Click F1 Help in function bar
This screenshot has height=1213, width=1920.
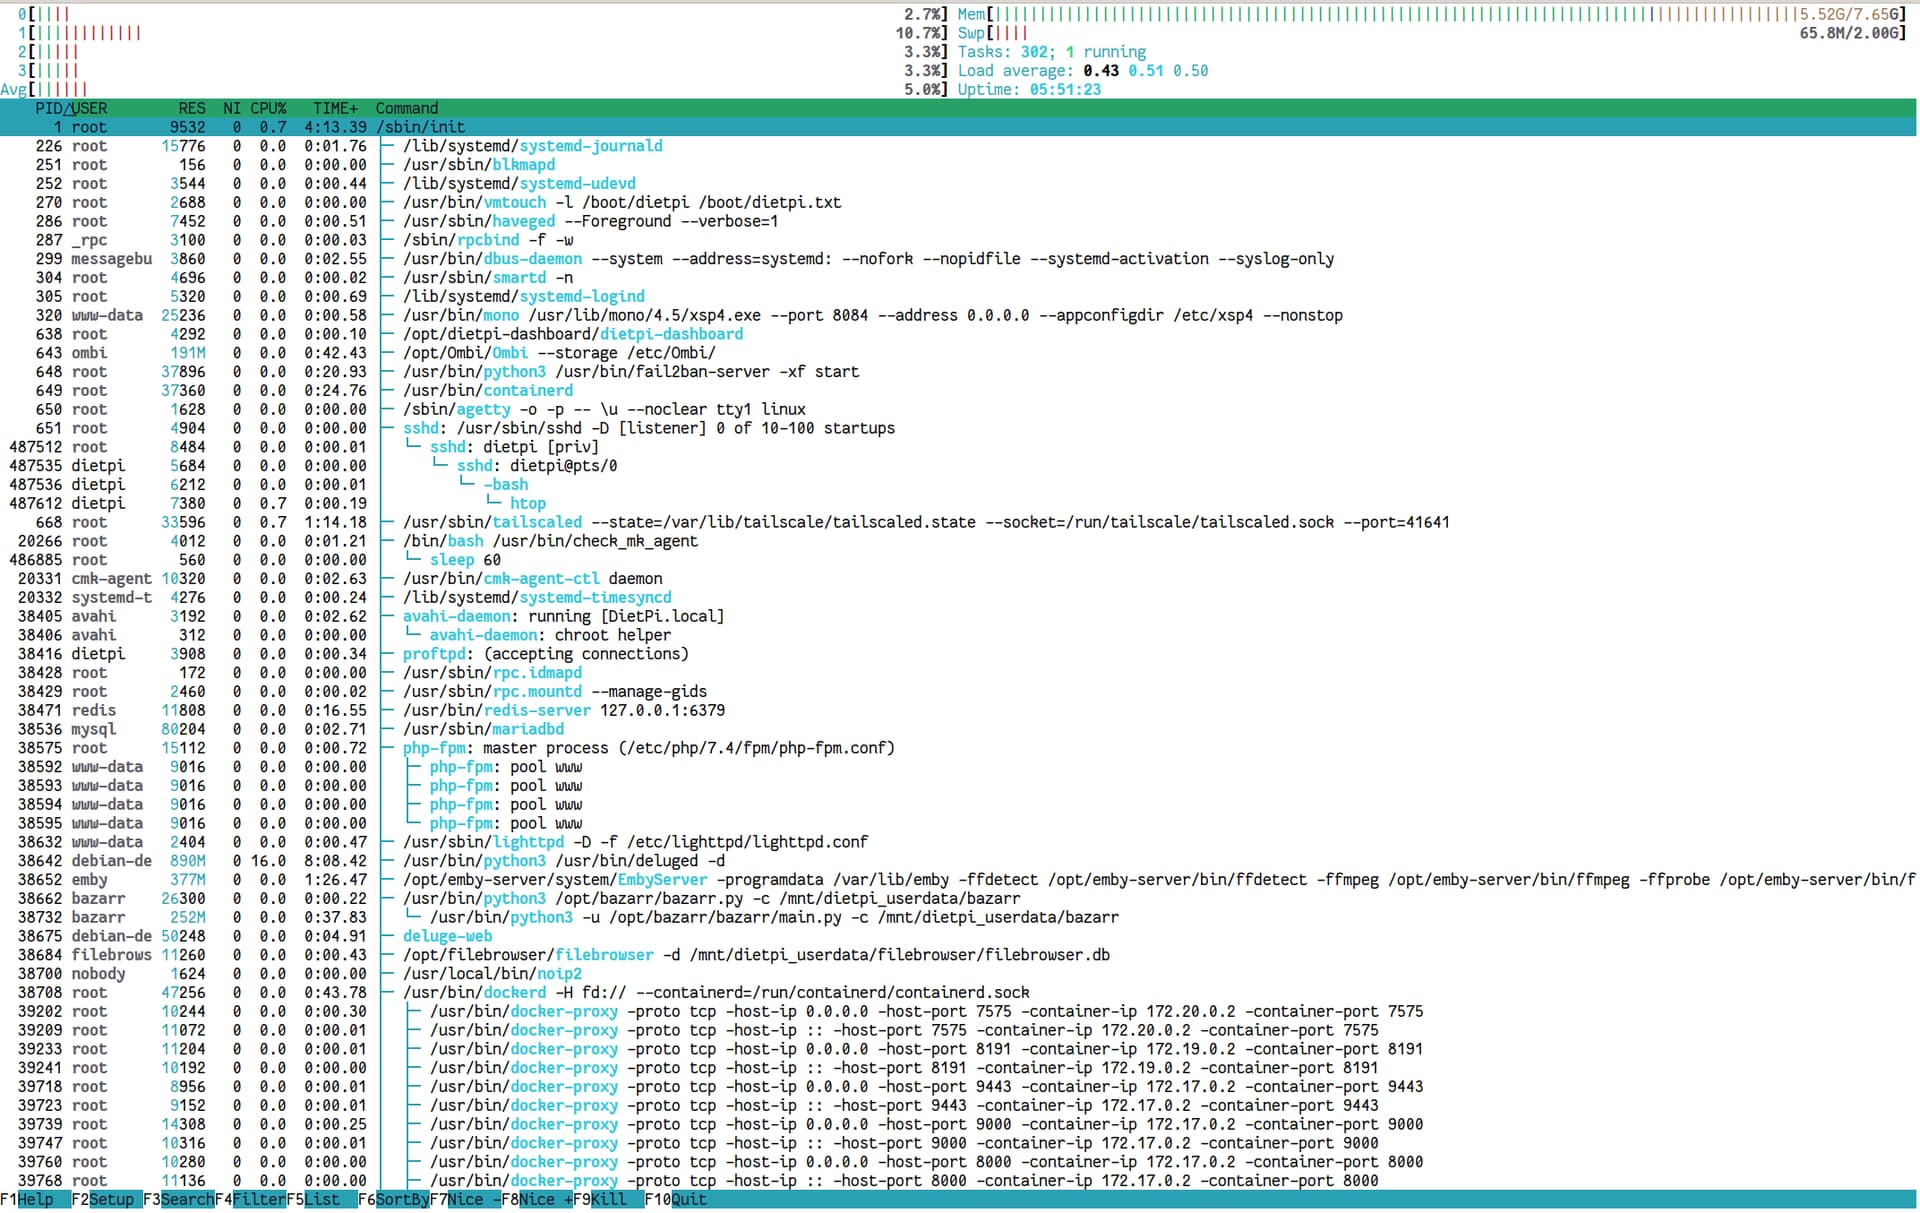click(36, 1199)
